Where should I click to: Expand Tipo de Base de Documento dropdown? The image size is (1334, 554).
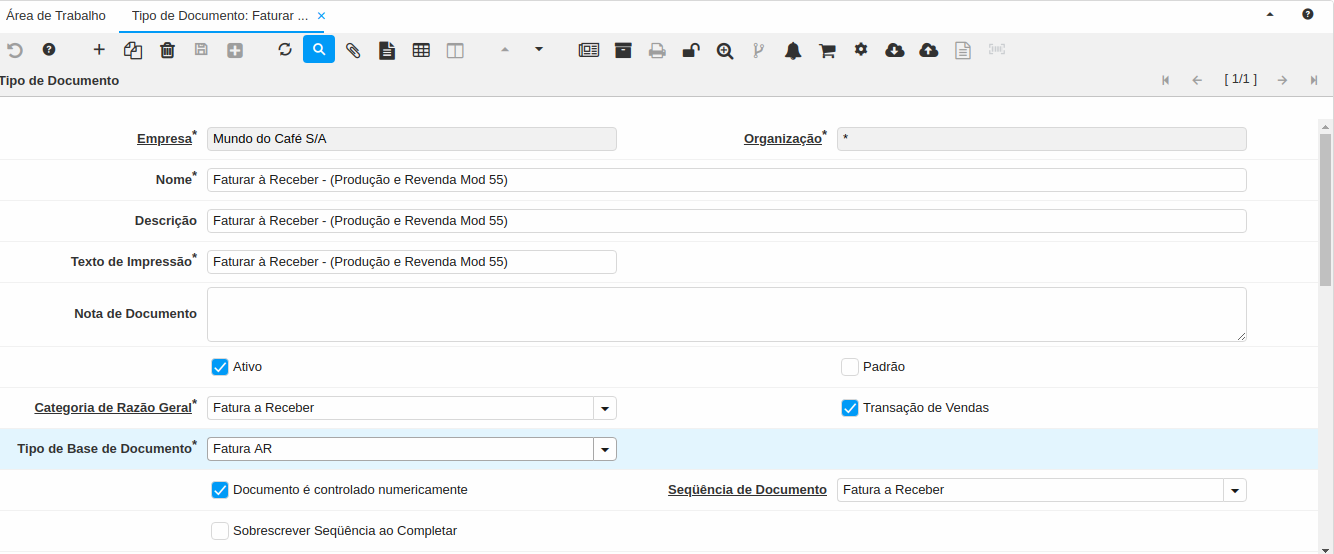(x=605, y=449)
